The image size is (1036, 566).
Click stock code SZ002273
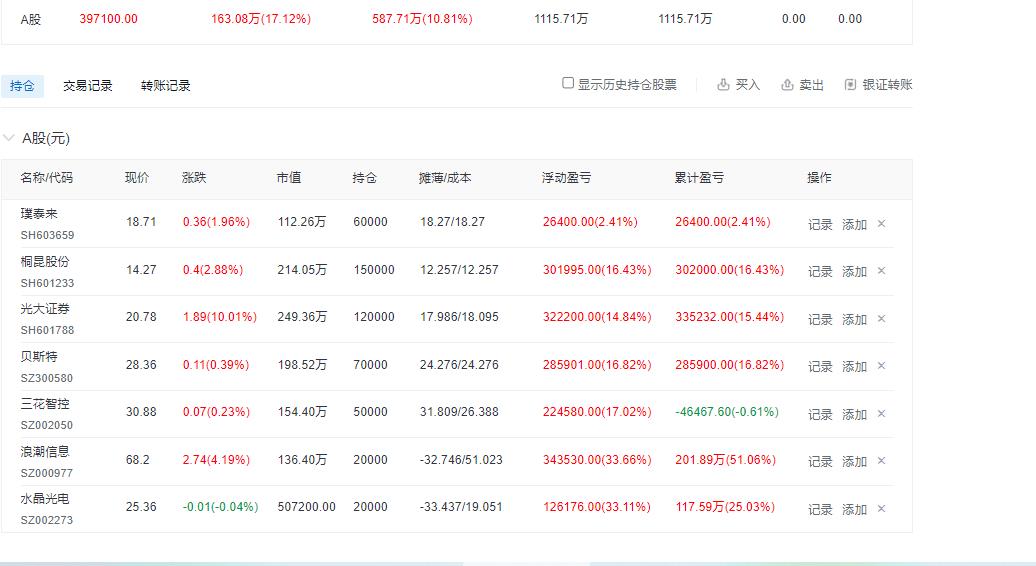pyautogui.click(x=47, y=520)
